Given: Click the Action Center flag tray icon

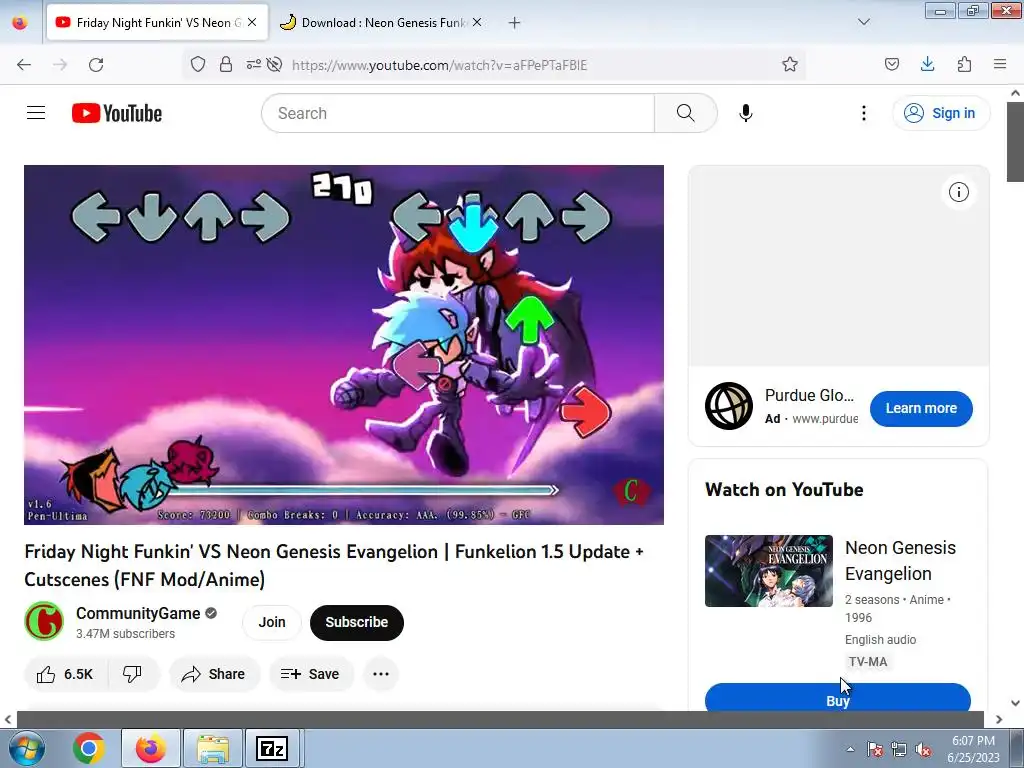Looking at the screenshot, I should (875, 750).
